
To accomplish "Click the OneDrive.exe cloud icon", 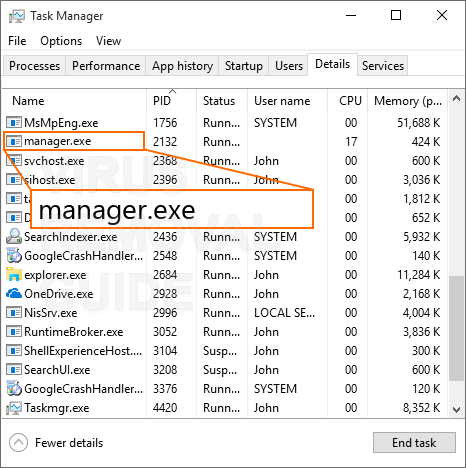I will click(14, 294).
